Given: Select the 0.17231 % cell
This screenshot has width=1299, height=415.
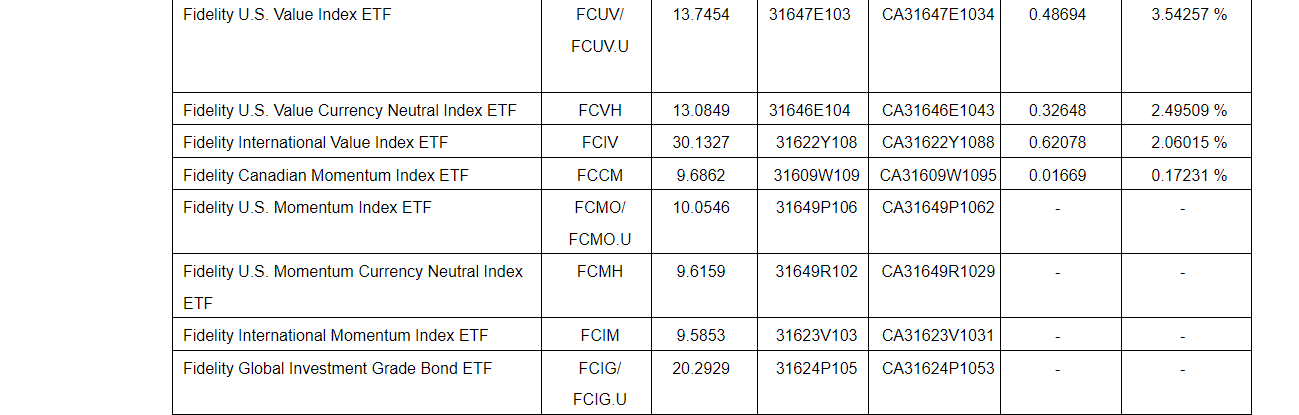Looking at the screenshot, I should point(1188,176).
